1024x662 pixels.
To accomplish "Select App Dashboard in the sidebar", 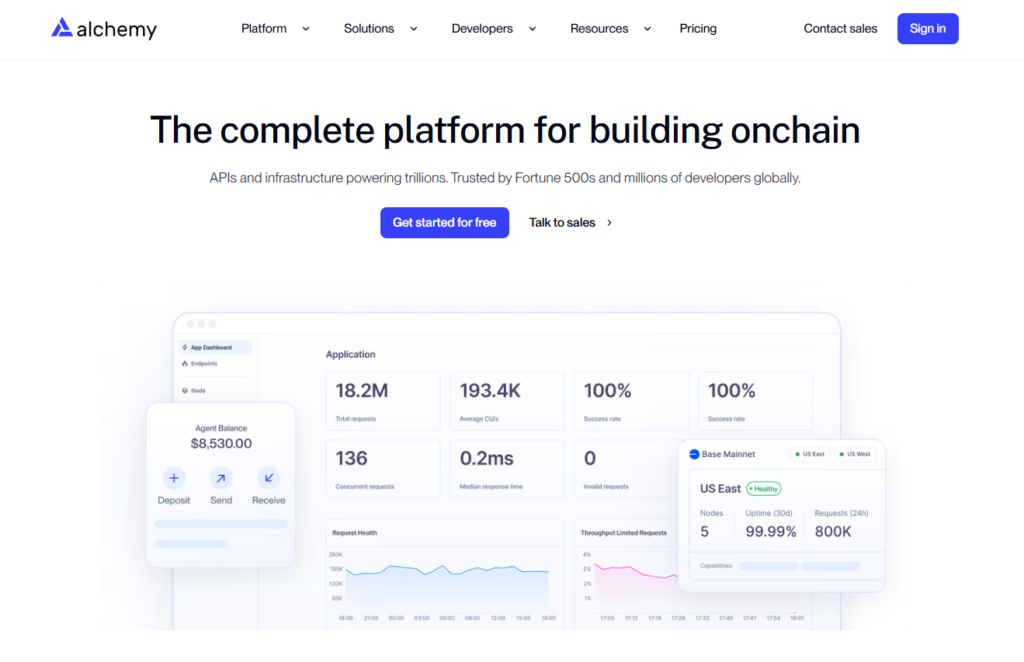I will tap(215, 347).
